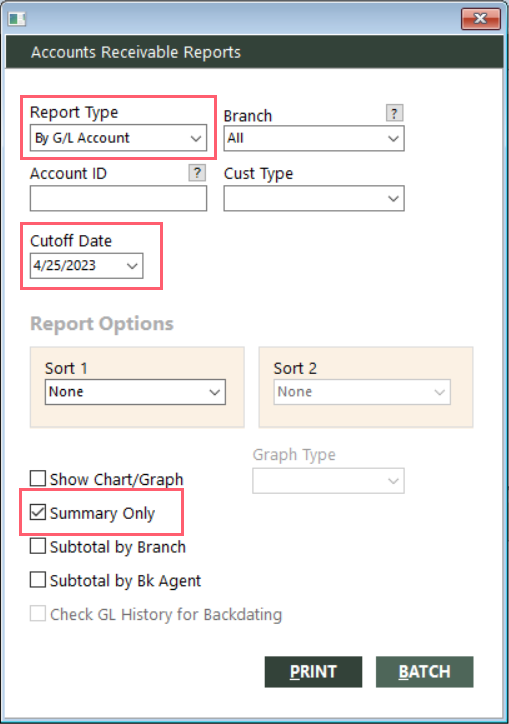The height and width of the screenshot is (724, 509).
Task: Click the BATCH button
Action: (x=424, y=672)
